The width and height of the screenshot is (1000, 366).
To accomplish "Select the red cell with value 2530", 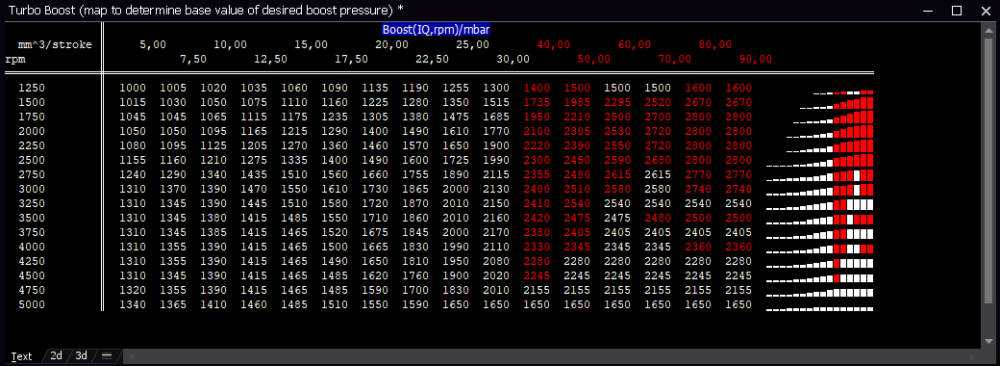I will 617,131.
